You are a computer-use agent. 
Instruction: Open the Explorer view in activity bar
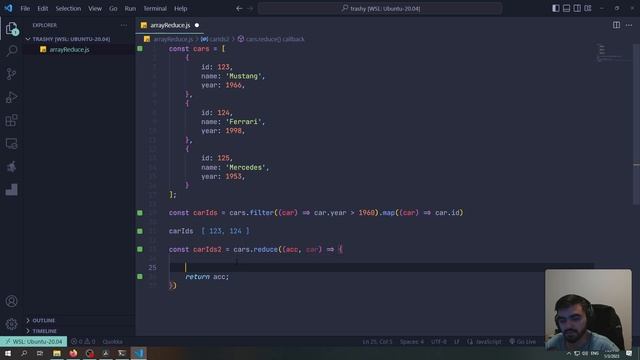tap(11, 29)
